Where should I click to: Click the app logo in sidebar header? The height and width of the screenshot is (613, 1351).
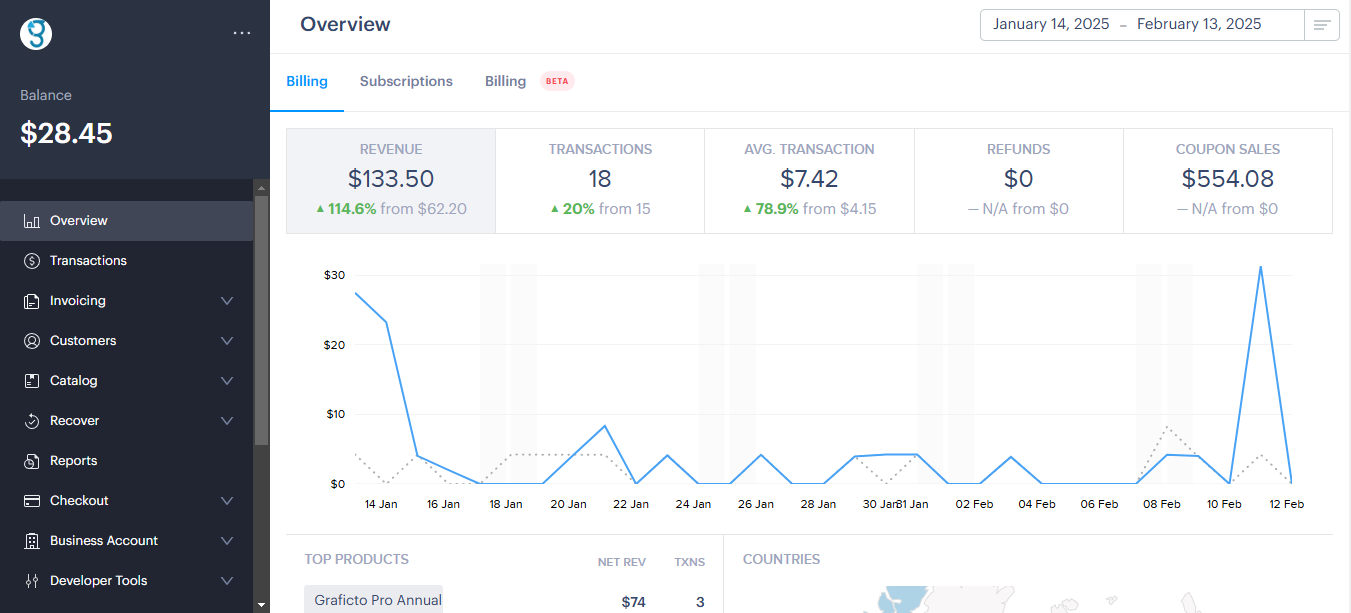36,34
